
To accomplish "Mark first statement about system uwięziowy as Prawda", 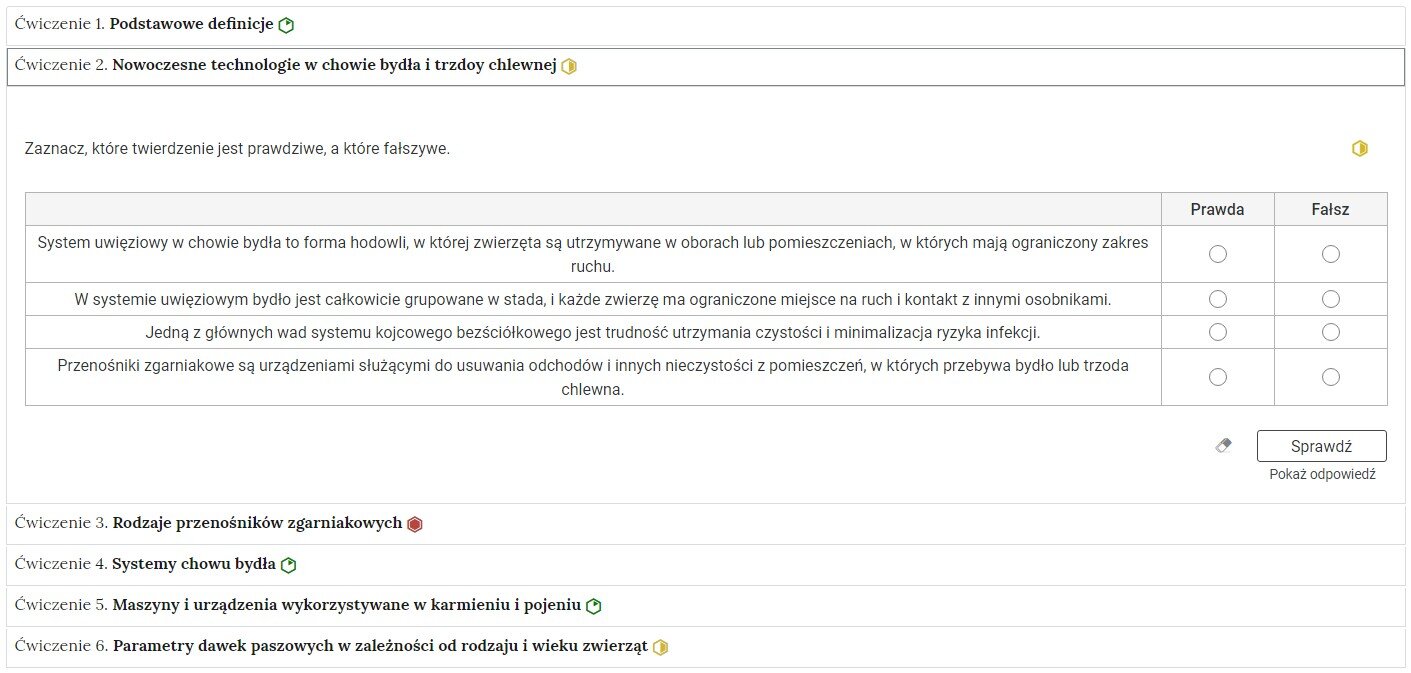I will (1218, 254).
